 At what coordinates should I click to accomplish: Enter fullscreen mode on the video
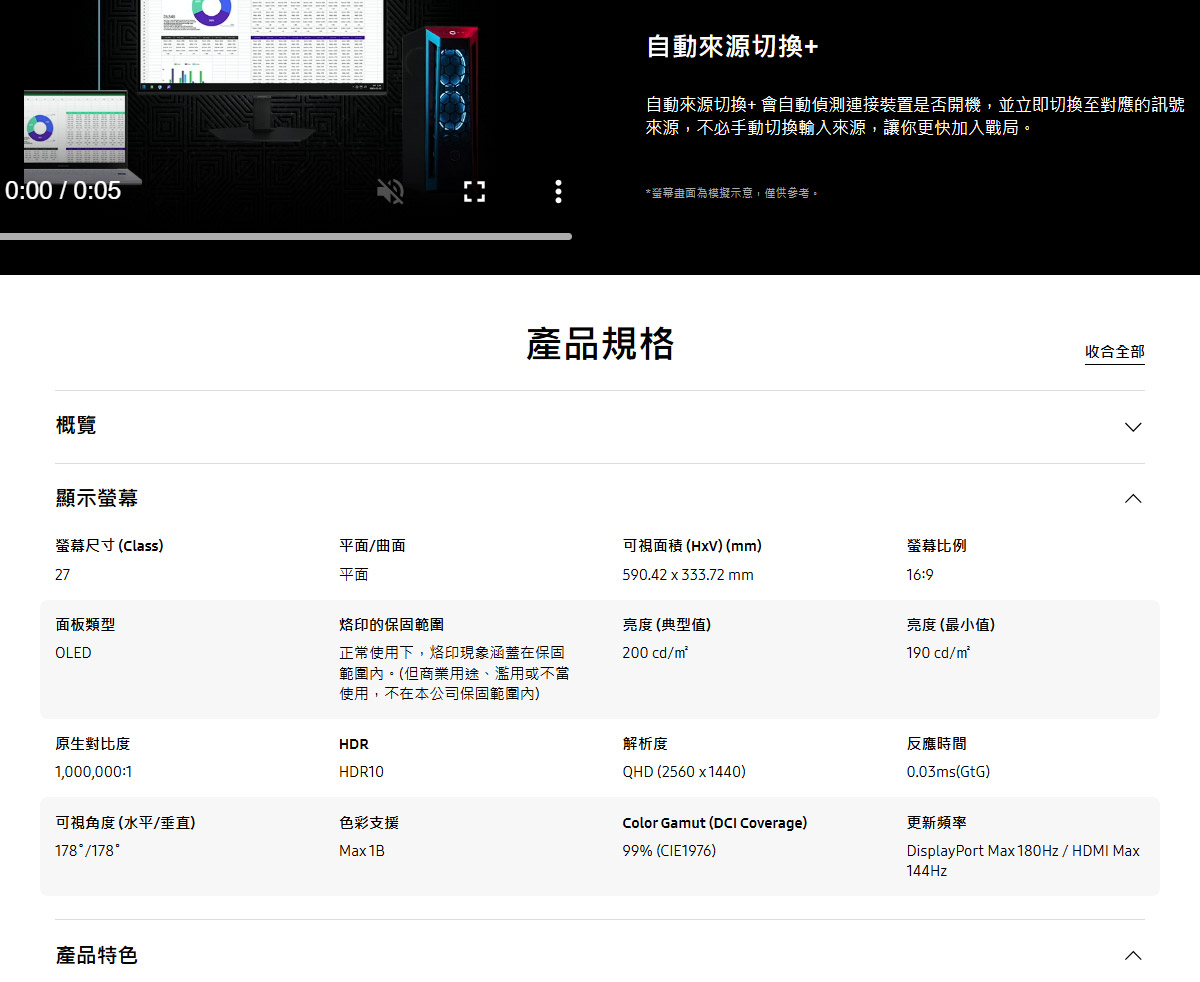click(x=474, y=191)
